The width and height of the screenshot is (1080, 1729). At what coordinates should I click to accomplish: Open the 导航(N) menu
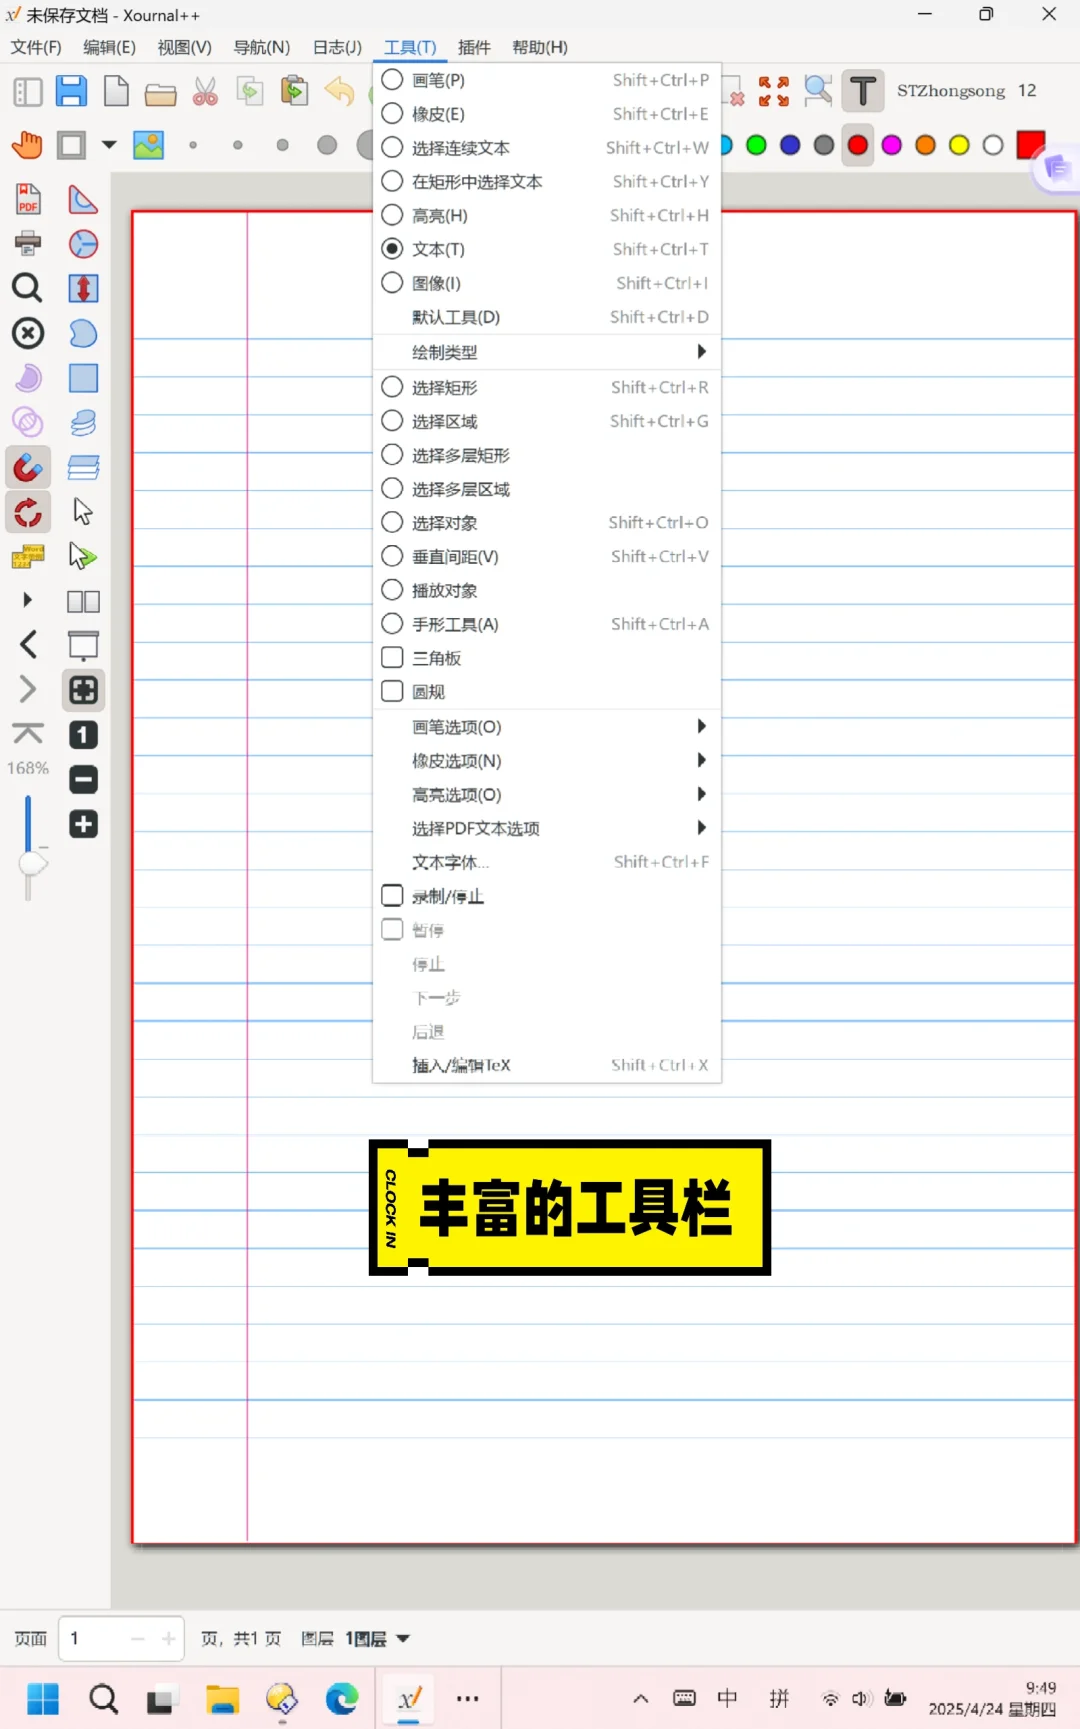pyautogui.click(x=262, y=47)
